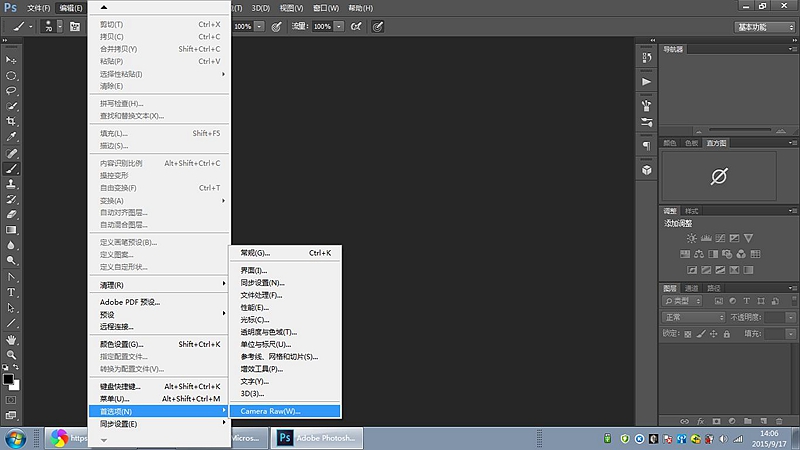The image size is (800, 450).
Task: Select the Clone Stamp tool
Action: pyautogui.click(x=11, y=184)
